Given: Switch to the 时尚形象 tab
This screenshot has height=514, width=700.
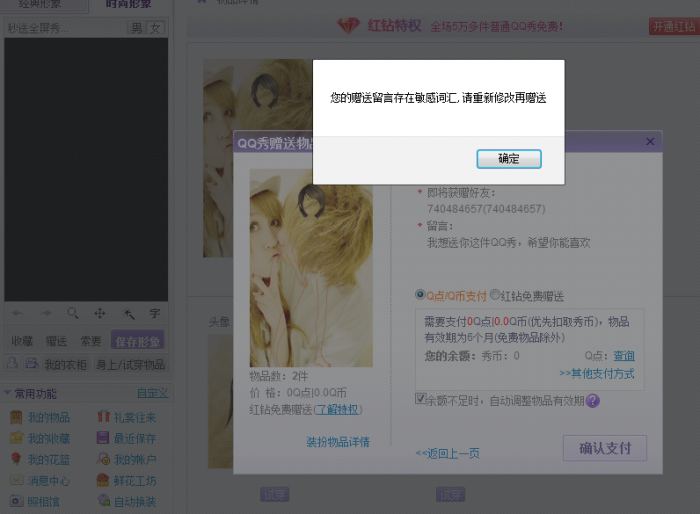Looking at the screenshot, I should [x=128, y=4].
